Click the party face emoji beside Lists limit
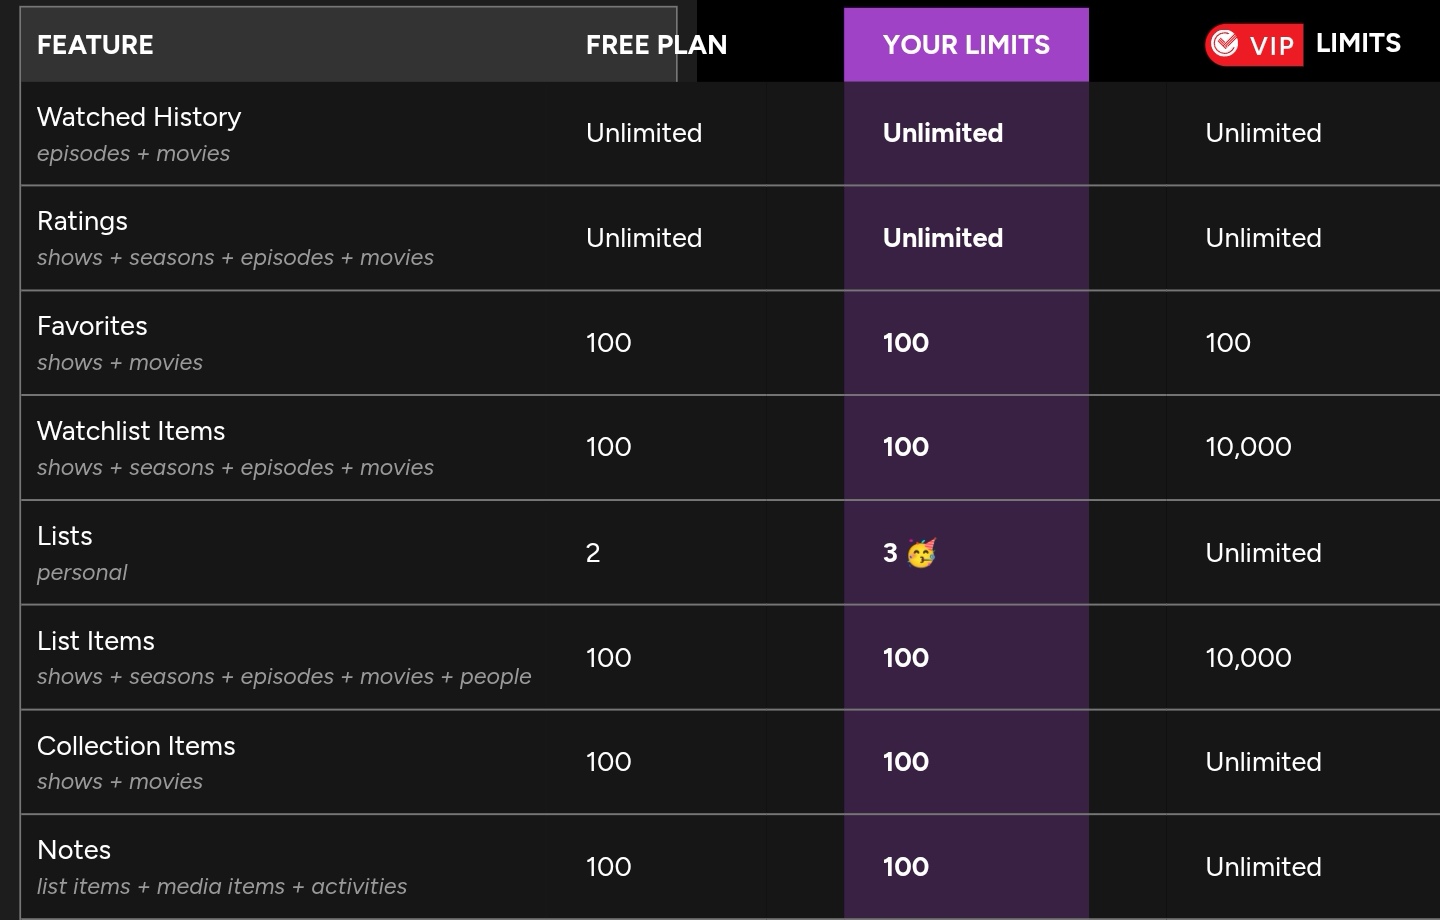The image size is (1440, 920). click(921, 553)
